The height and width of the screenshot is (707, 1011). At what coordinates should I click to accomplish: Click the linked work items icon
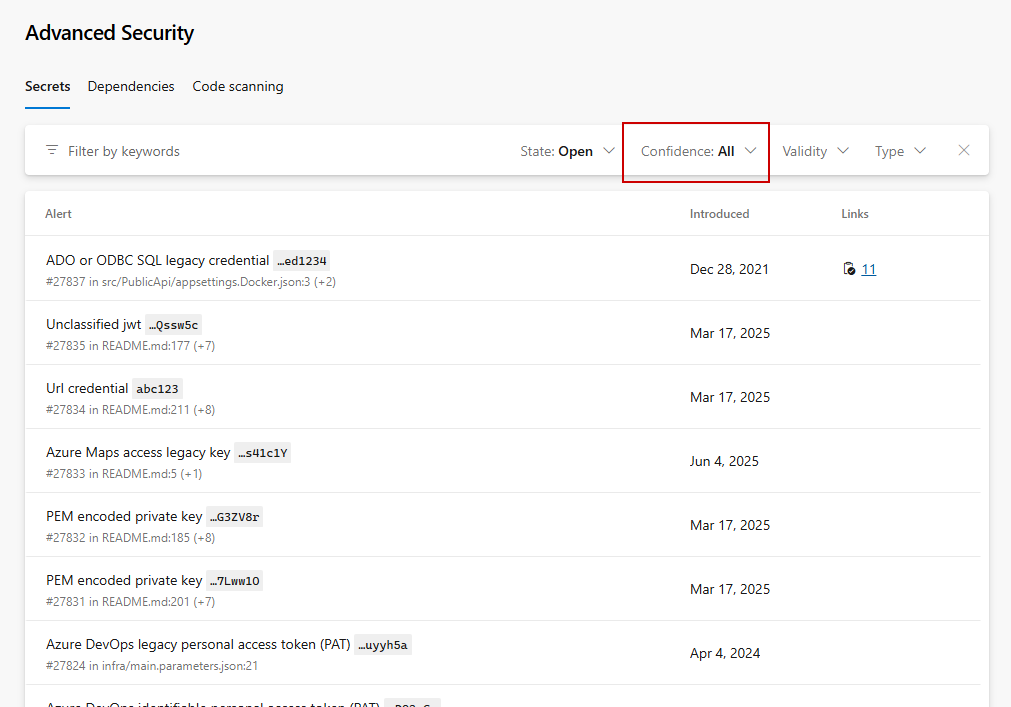(x=849, y=269)
